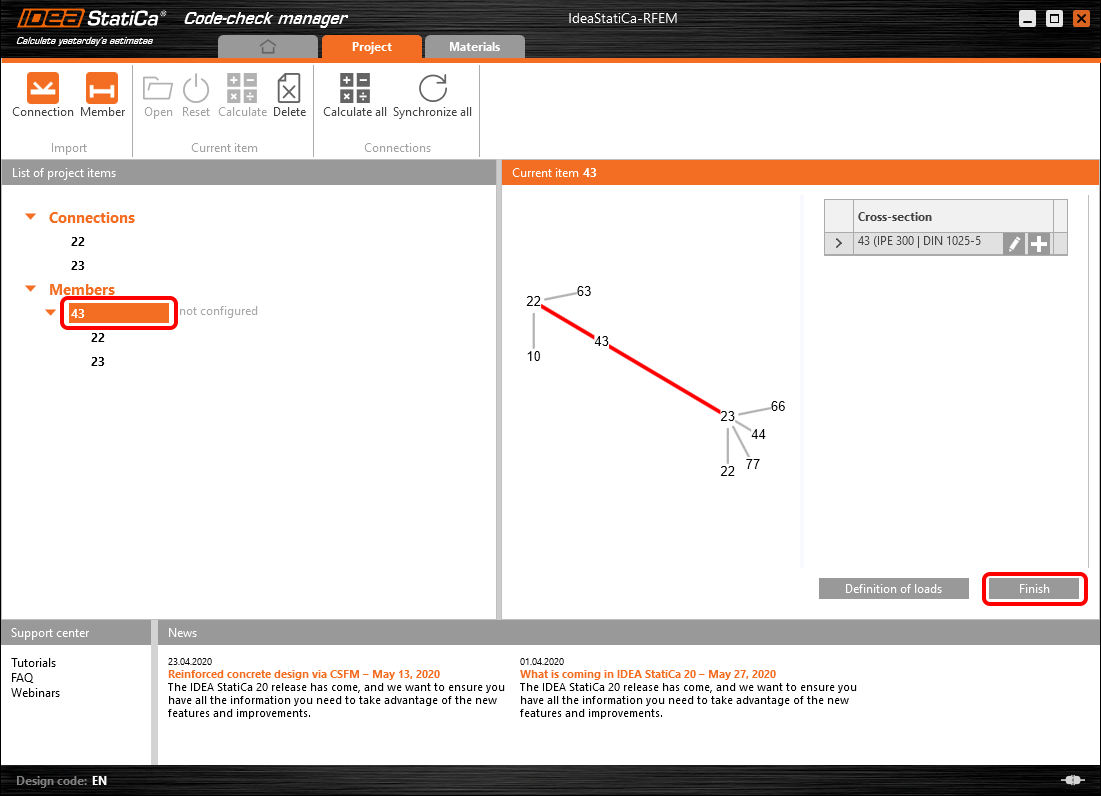Select connection 23 under Connections
Screen dimensions: 1101x796
point(78,265)
